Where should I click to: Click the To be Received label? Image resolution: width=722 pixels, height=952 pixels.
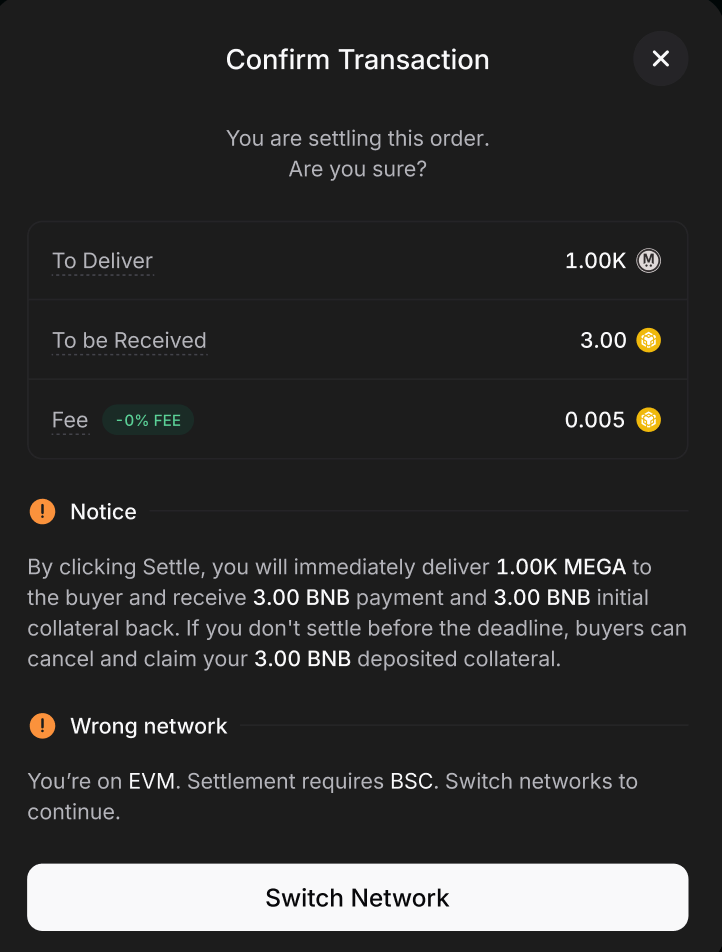pos(129,340)
